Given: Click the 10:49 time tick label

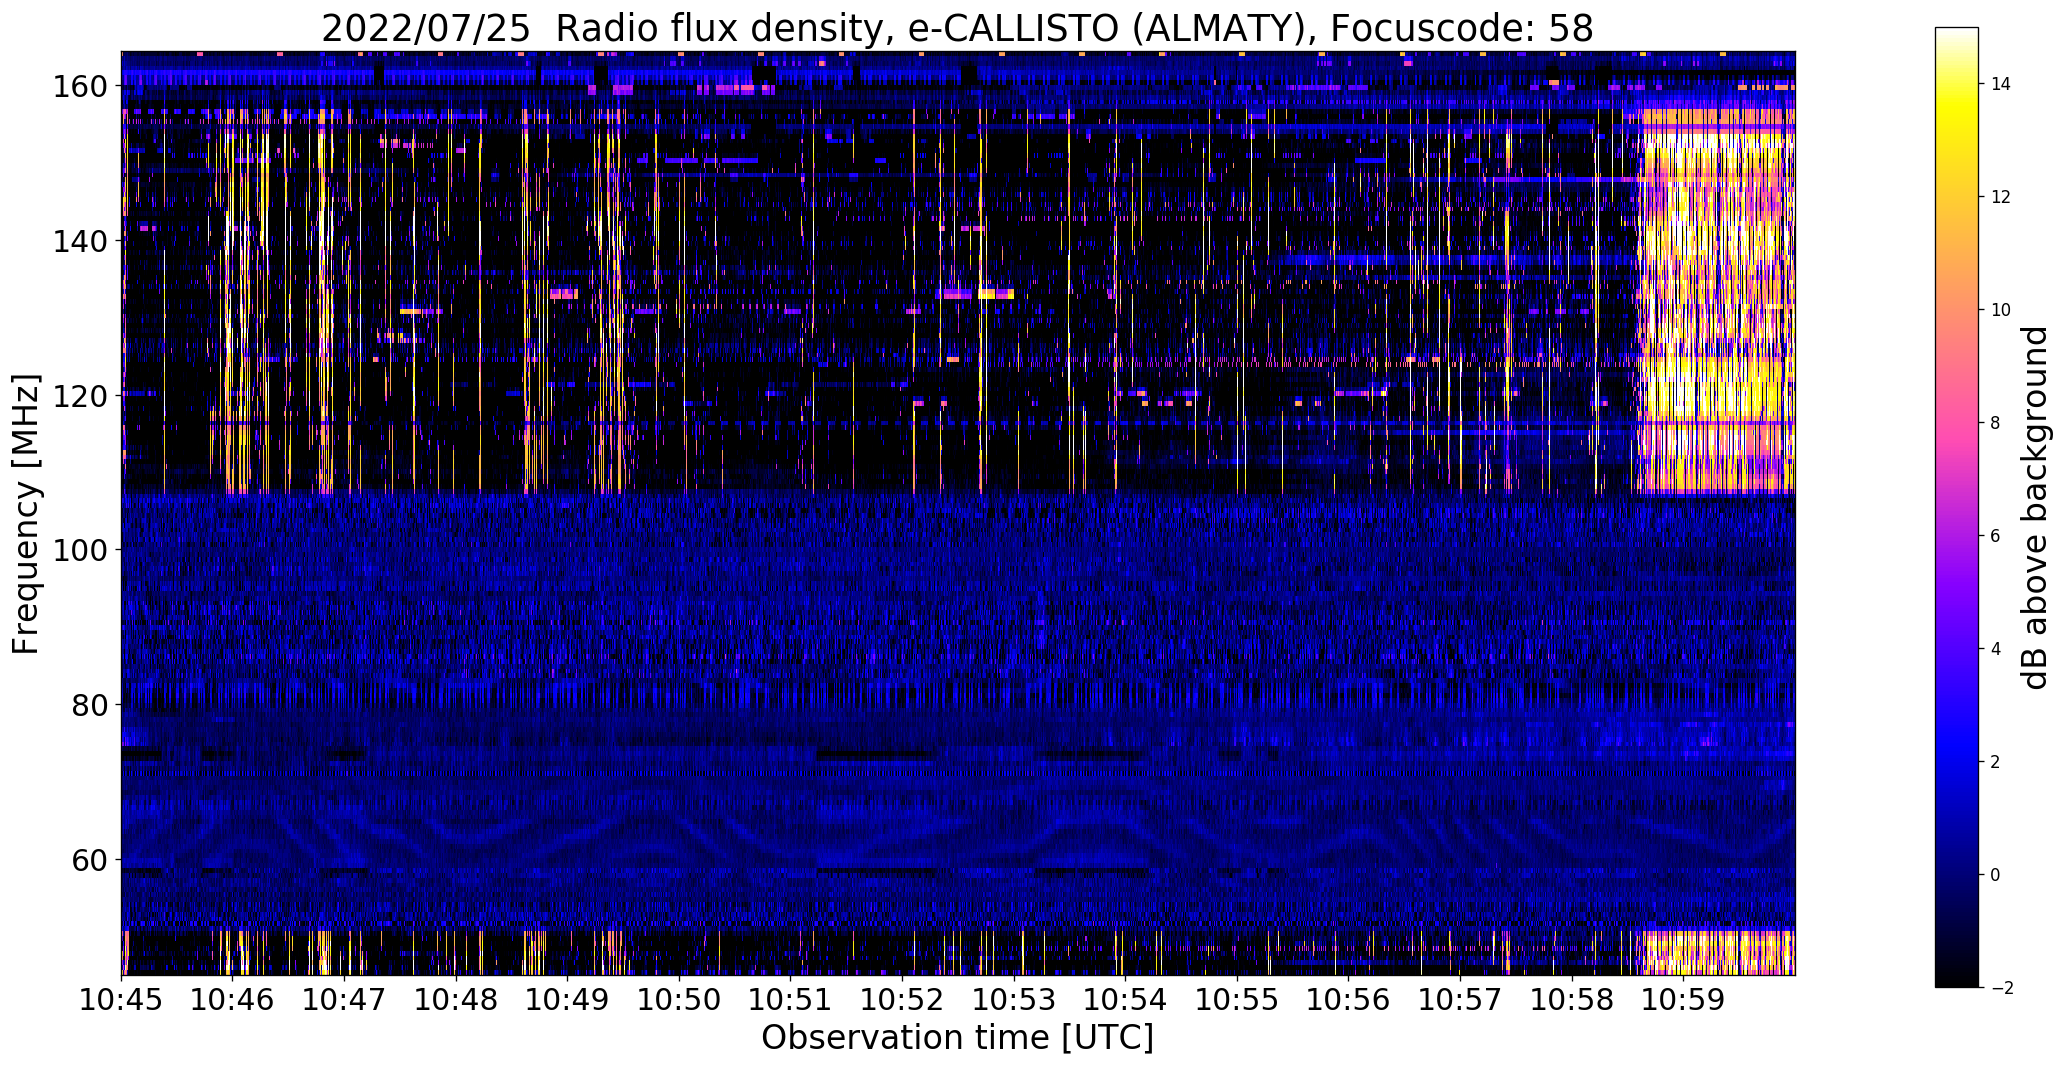Looking at the screenshot, I should (568, 999).
